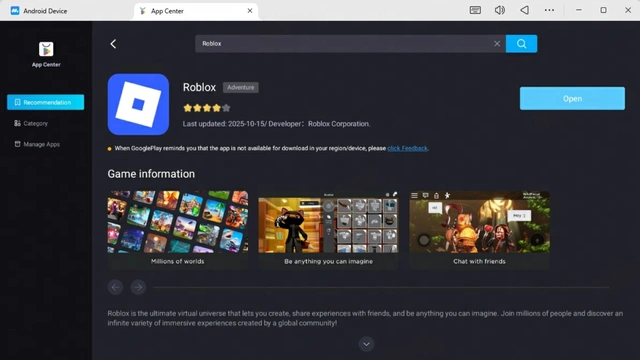
Task: Click the Roblox description paragraph
Action: click(365, 318)
